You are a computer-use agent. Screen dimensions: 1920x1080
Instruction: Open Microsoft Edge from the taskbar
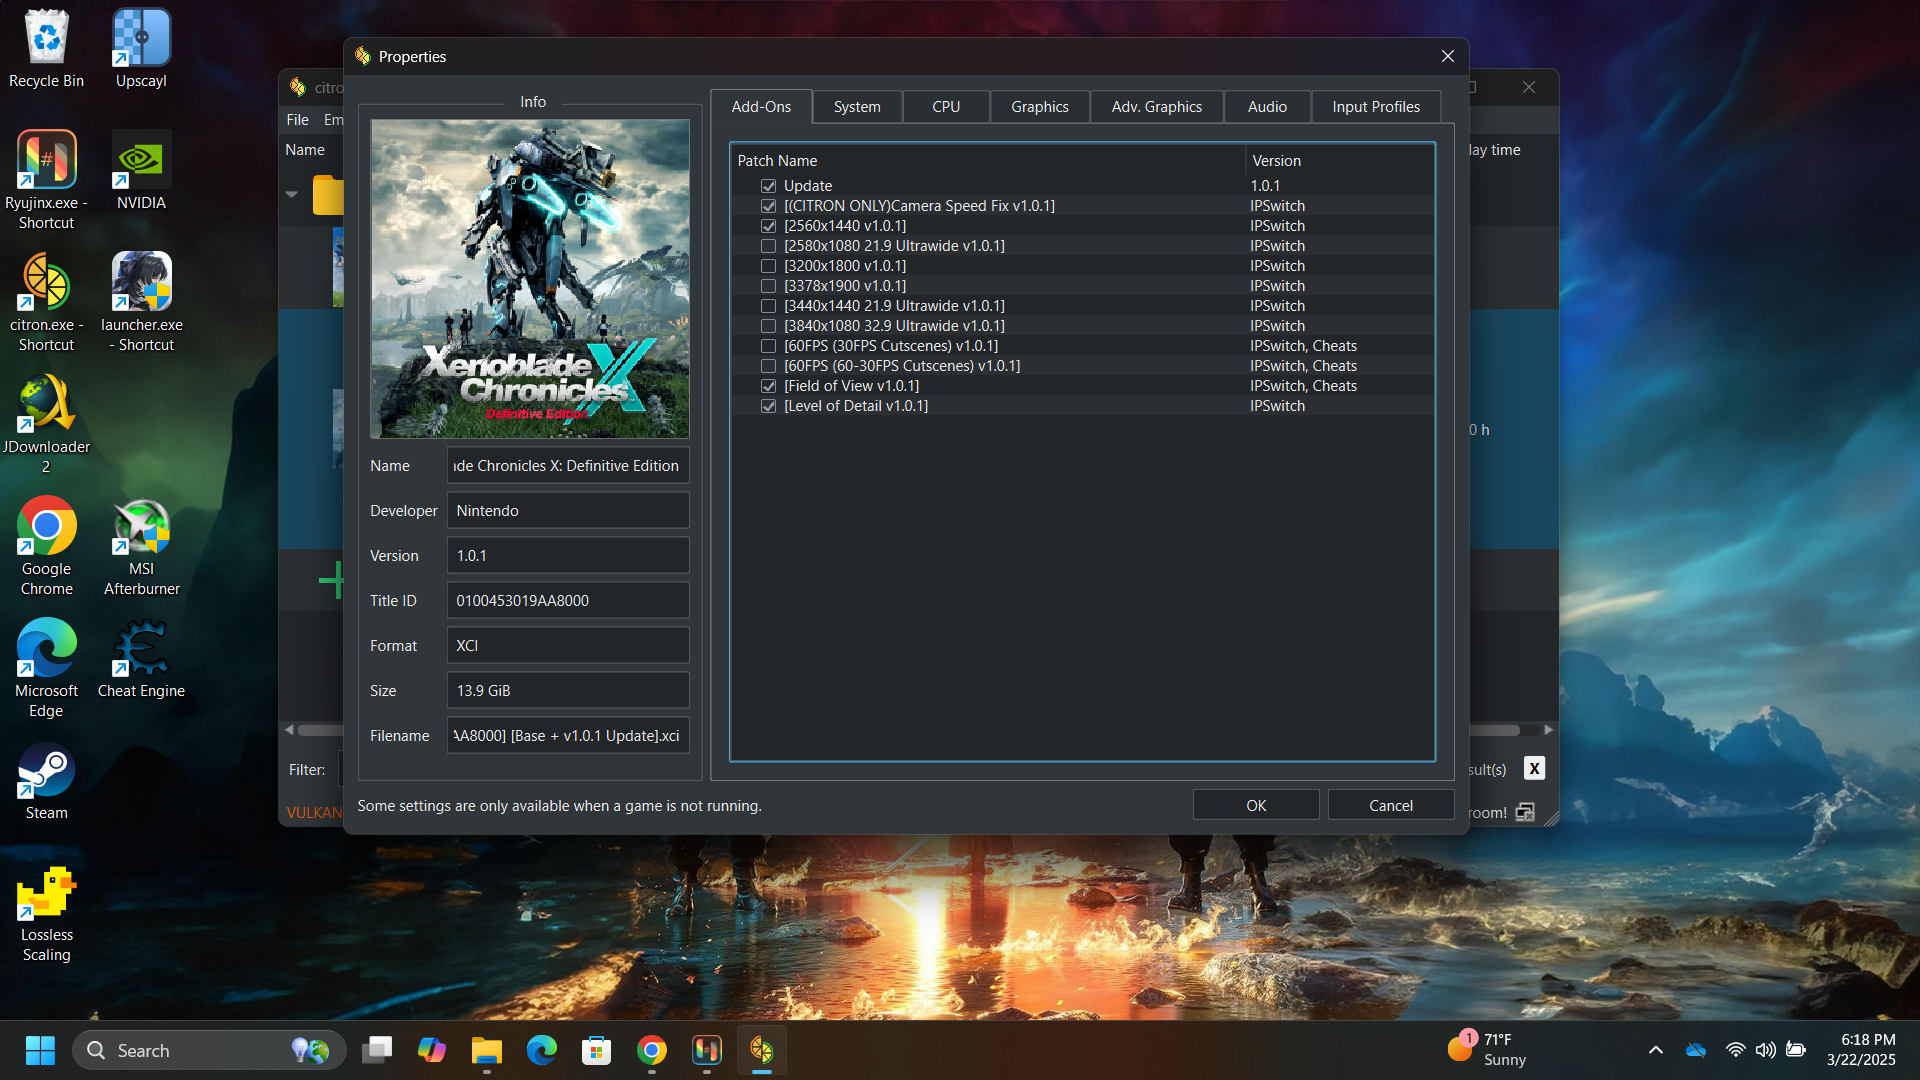coord(542,1050)
